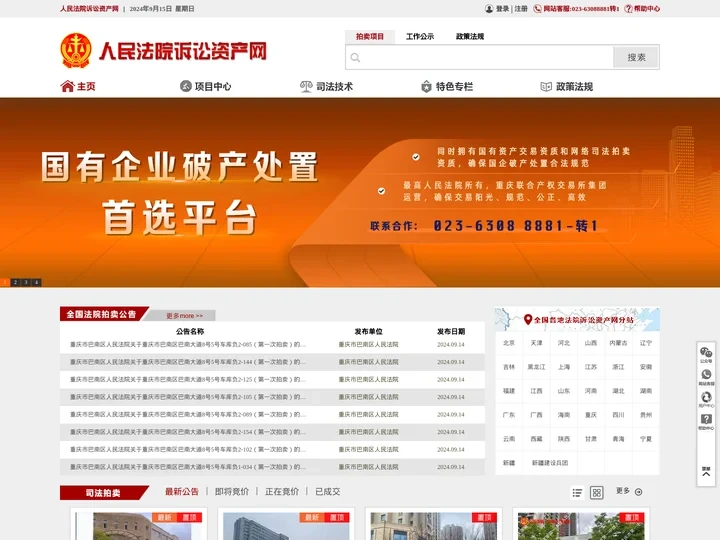The height and width of the screenshot is (540, 720).
Task: Click the back-to-top arrow icon
Action: (706, 472)
